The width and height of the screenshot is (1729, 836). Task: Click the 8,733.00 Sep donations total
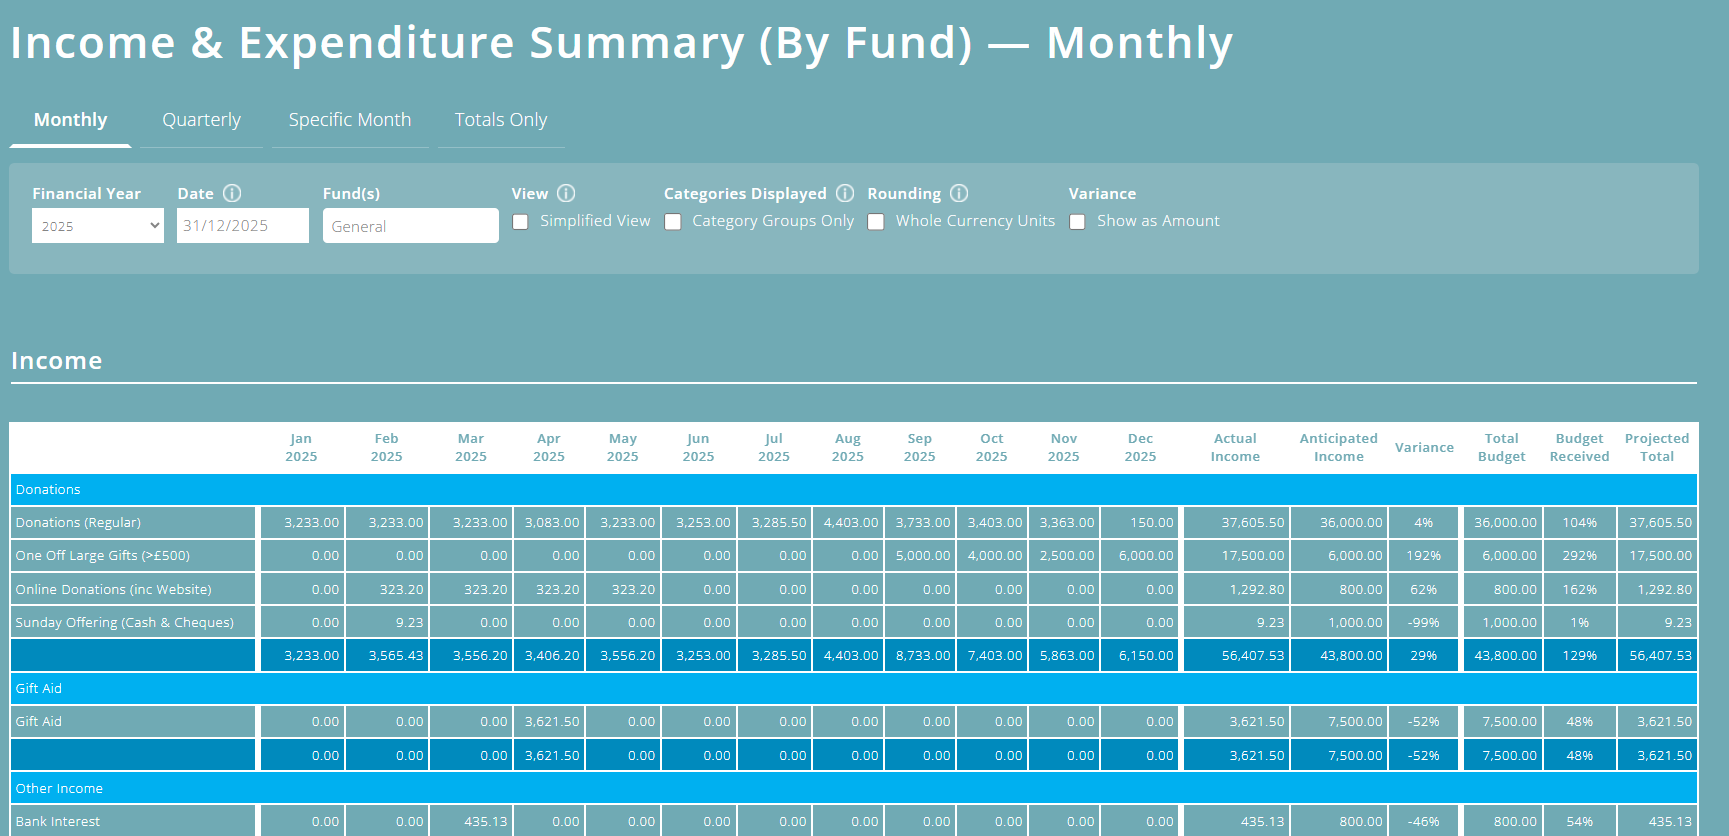[x=921, y=656]
